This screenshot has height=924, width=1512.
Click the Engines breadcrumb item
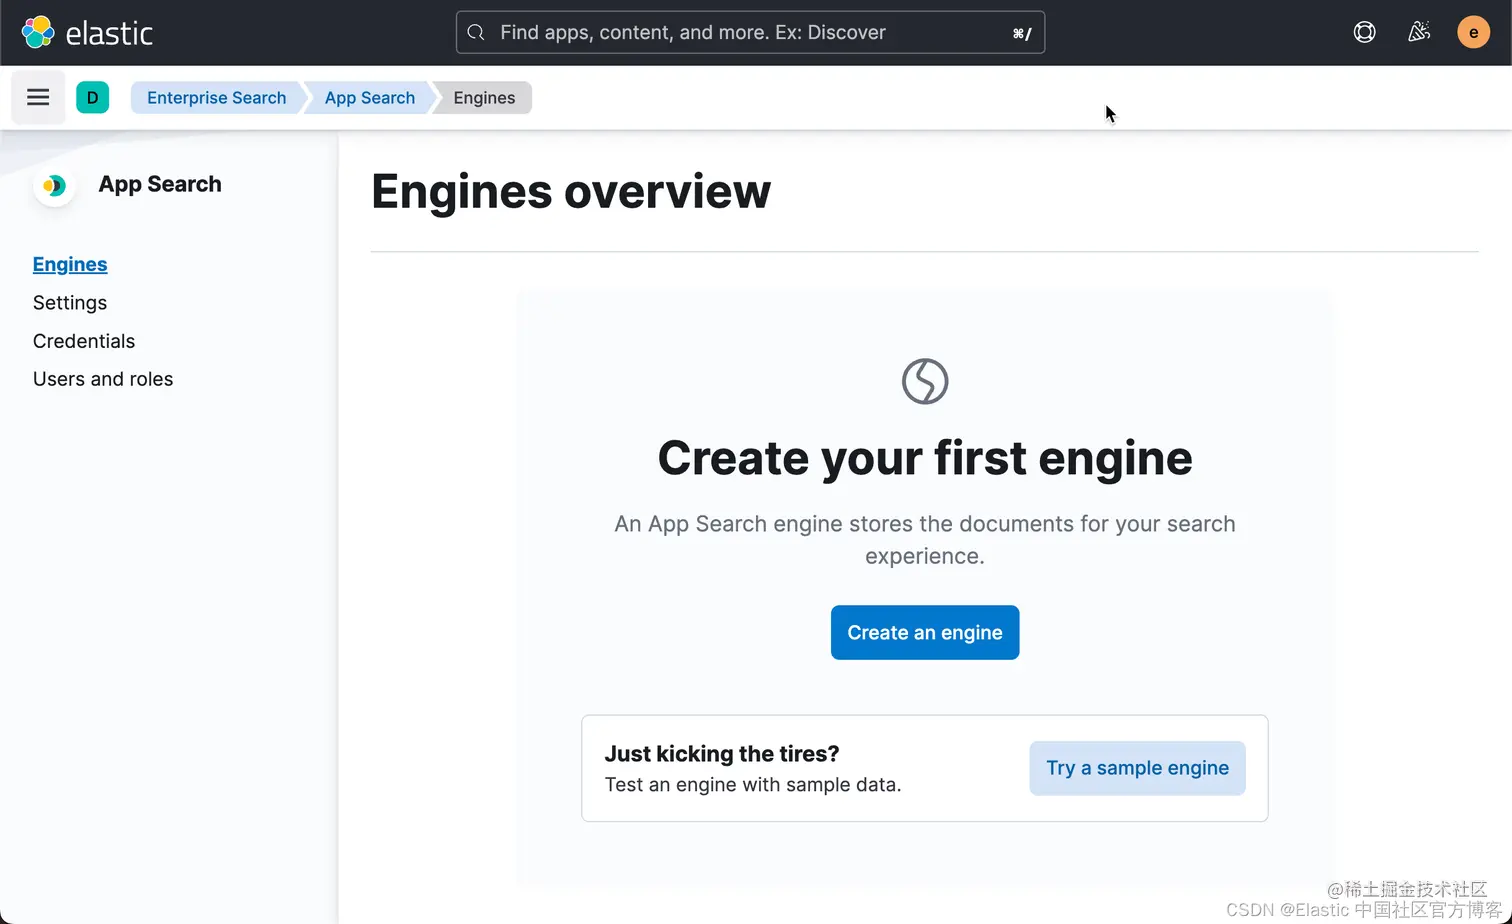click(x=484, y=97)
